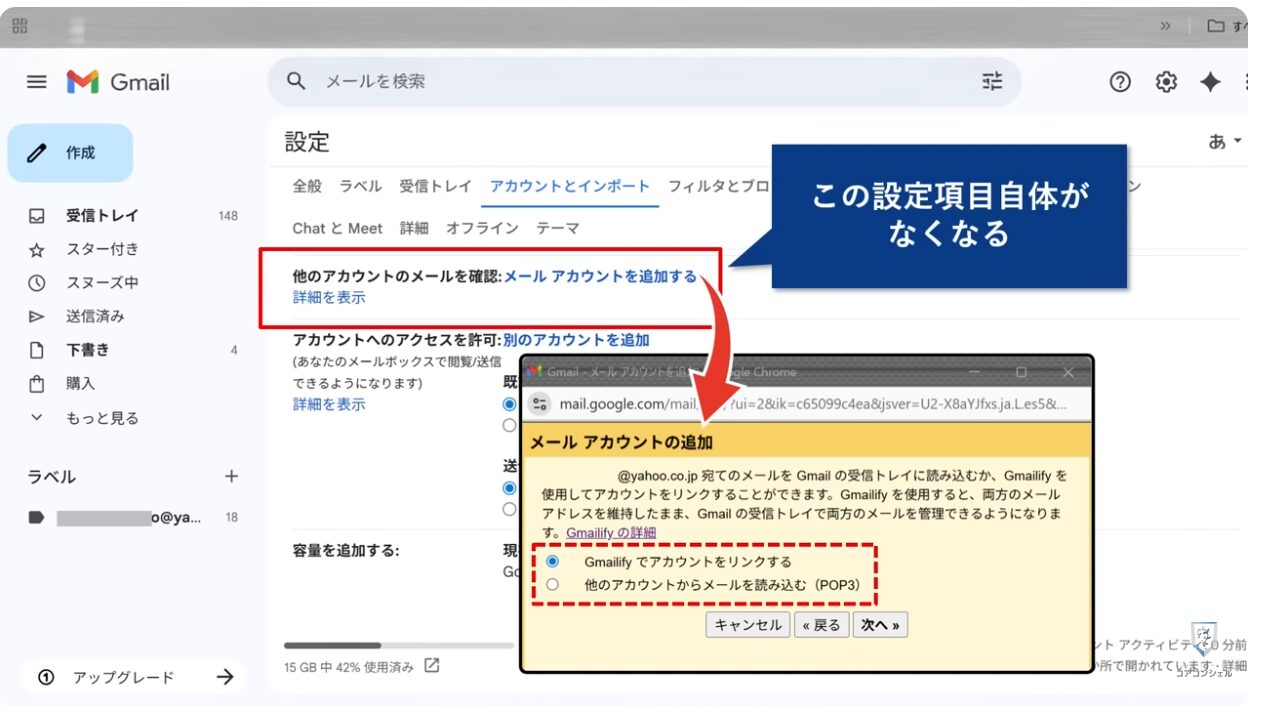This screenshot has width=1271, height=706.
Task: Expand もっと見る in the sidebar
Action: pyautogui.click(x=101, y=418)
